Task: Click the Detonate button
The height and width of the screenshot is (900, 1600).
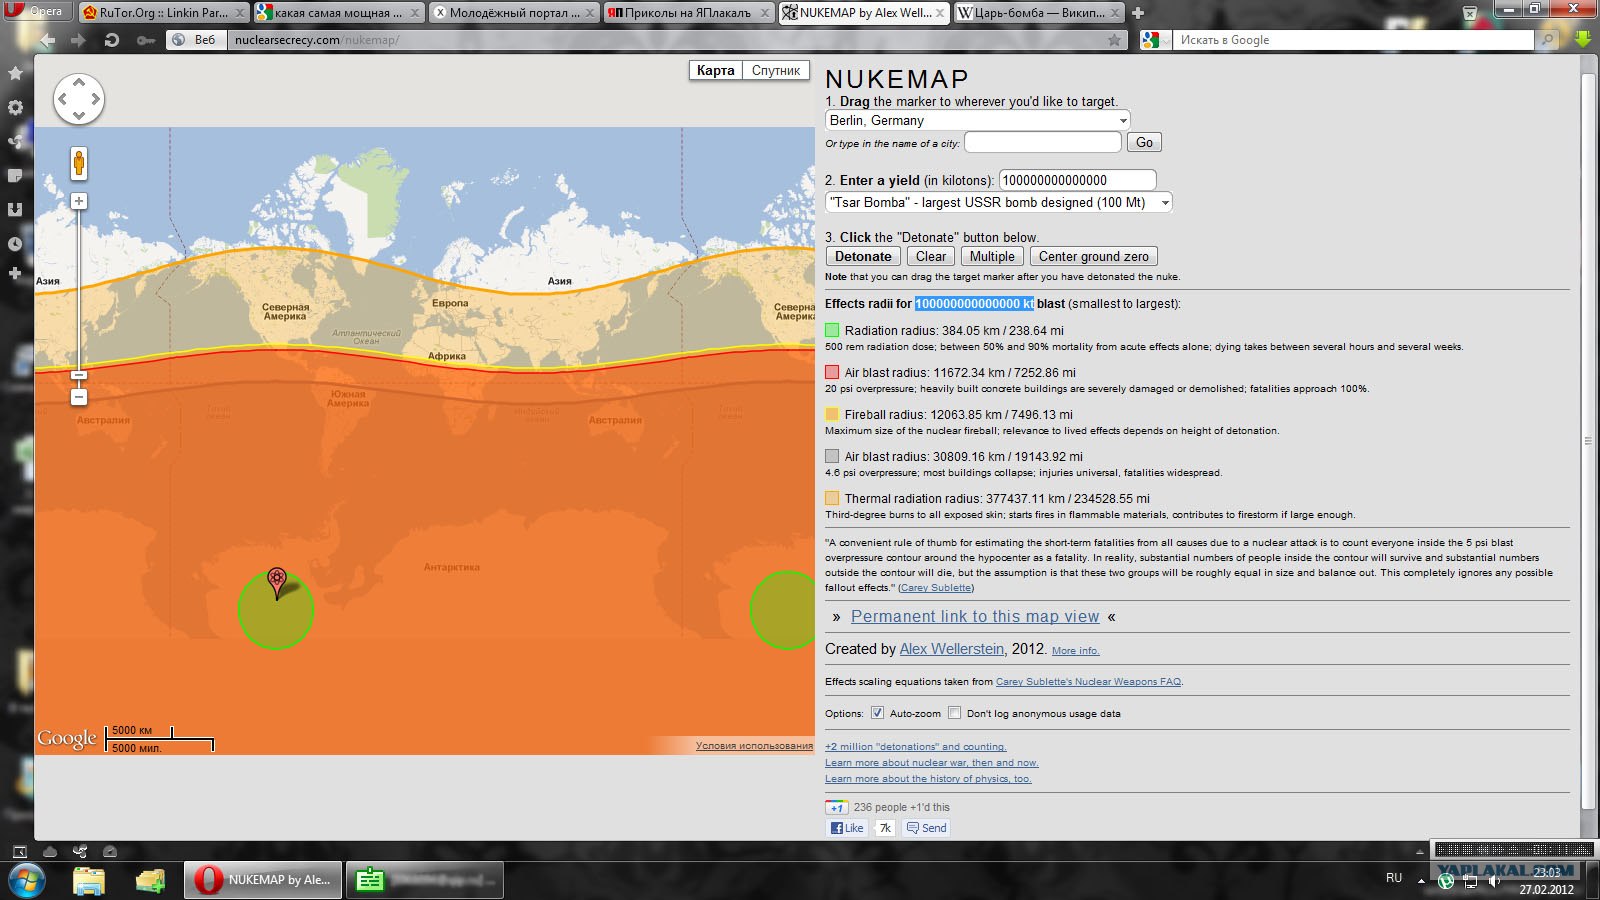Action: pyautogui.click(x=863, y=256)
